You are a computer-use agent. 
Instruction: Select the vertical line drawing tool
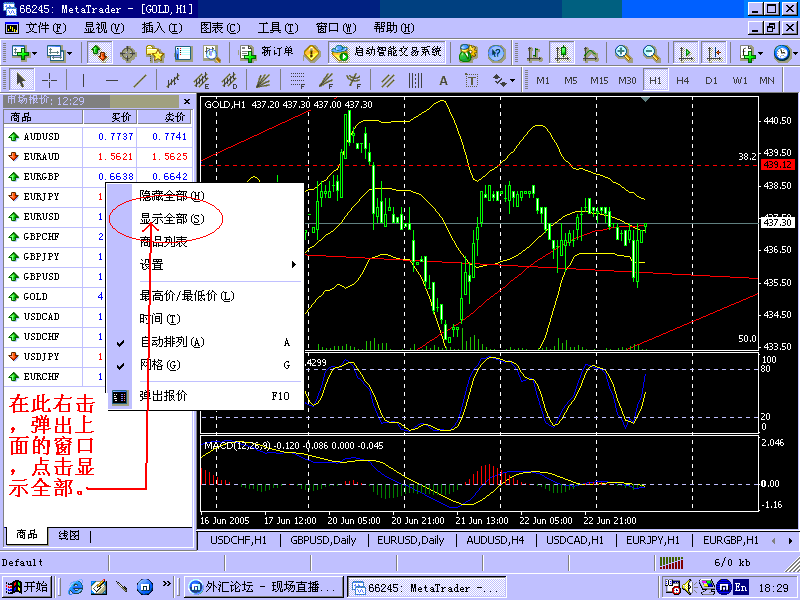click(x=83, y=81)
